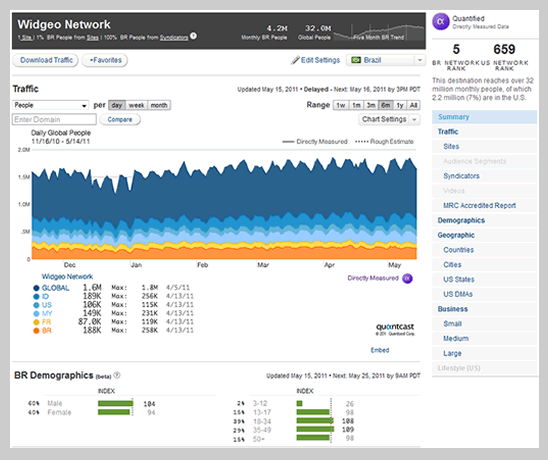Image resolution: width=548 pixels, height=460 pixels.
Task: Click the pencil icon next to Edit Settings
Action: [x=295, y=60]
